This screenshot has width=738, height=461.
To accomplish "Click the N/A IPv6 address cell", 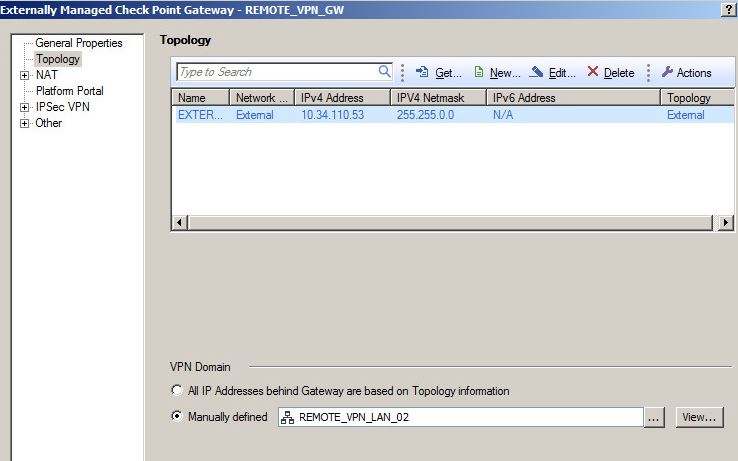I will (503, 115).
